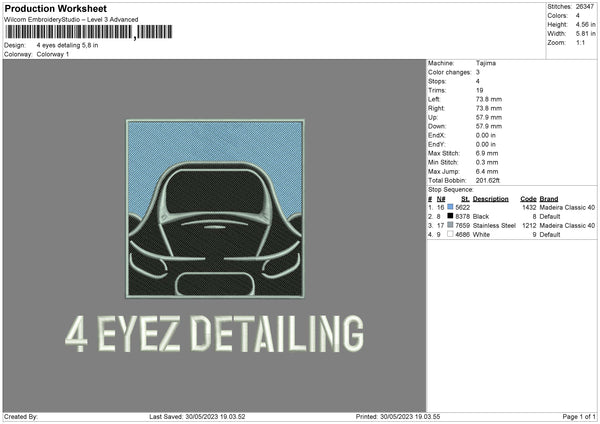Click the 'White' description in row 4
600x424 pixels.
coord(481,235)
